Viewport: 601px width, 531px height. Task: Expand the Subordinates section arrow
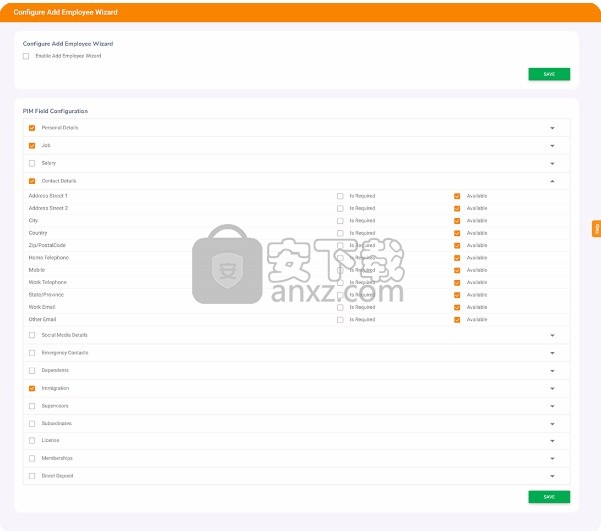pos(552,424)
